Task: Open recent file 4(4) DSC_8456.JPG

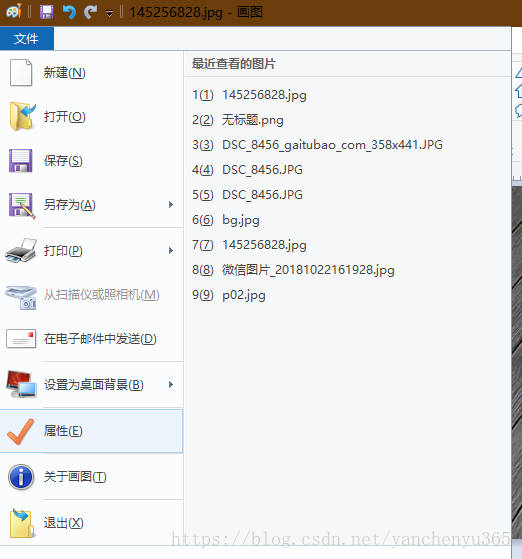Action: 247,170
